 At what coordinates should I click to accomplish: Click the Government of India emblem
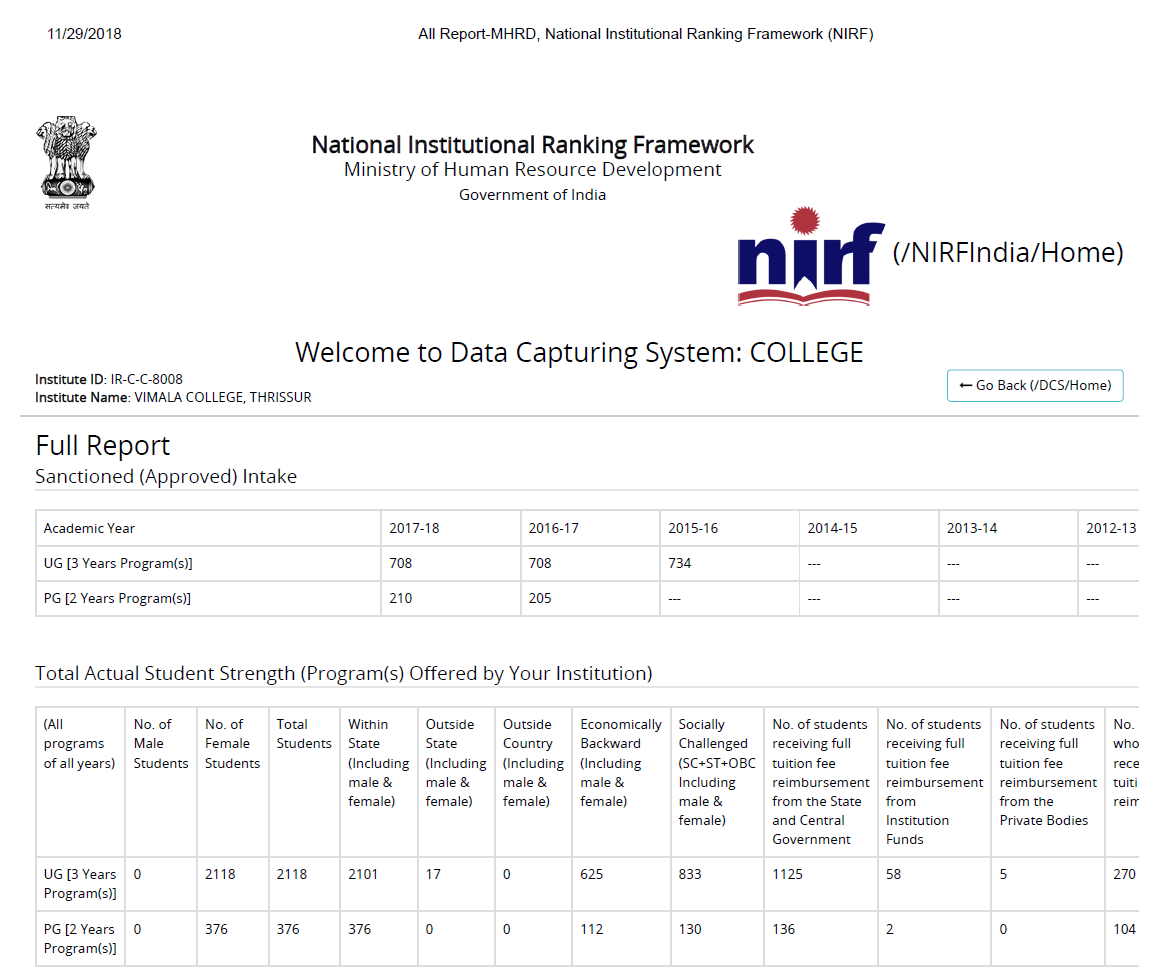point(67,164)
